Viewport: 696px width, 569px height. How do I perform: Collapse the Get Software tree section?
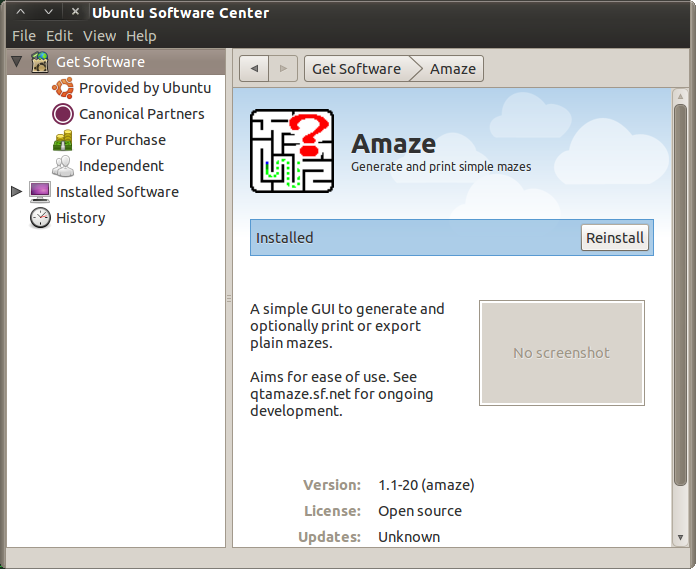[x=16, y=61]
